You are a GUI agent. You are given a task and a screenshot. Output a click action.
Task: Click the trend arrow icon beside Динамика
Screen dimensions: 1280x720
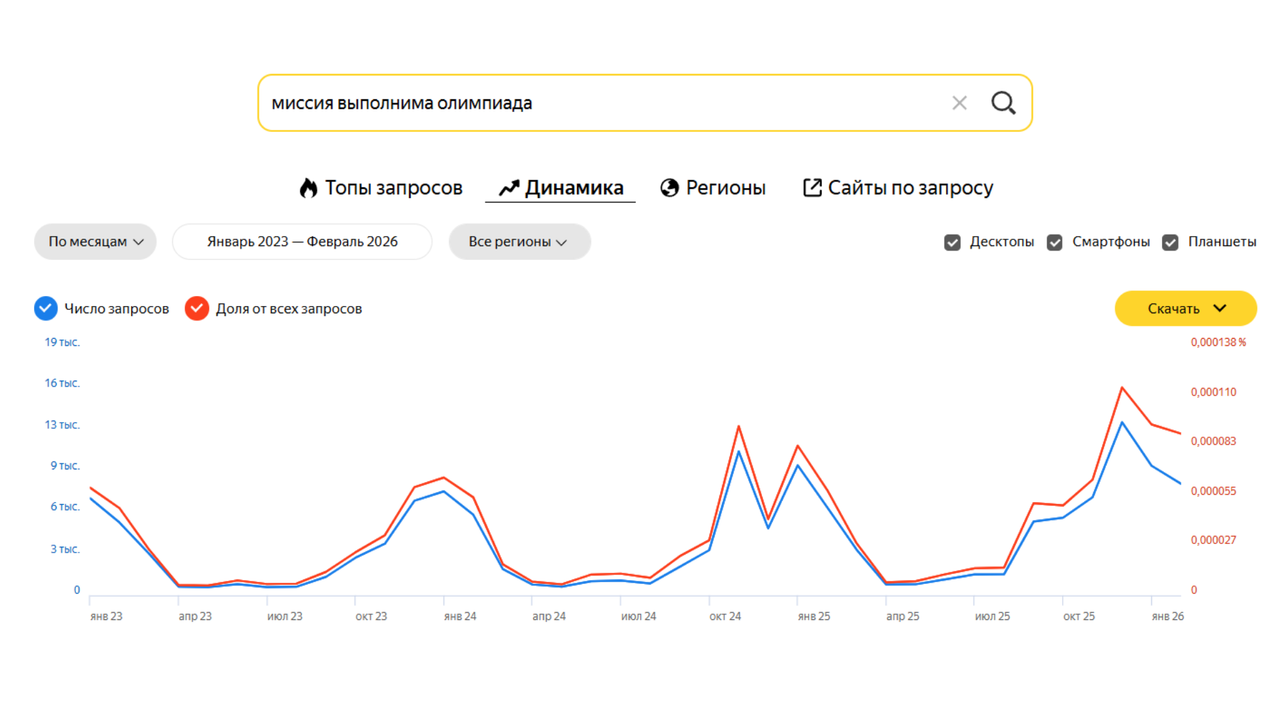pyautogui.click(x=509, y=188)
